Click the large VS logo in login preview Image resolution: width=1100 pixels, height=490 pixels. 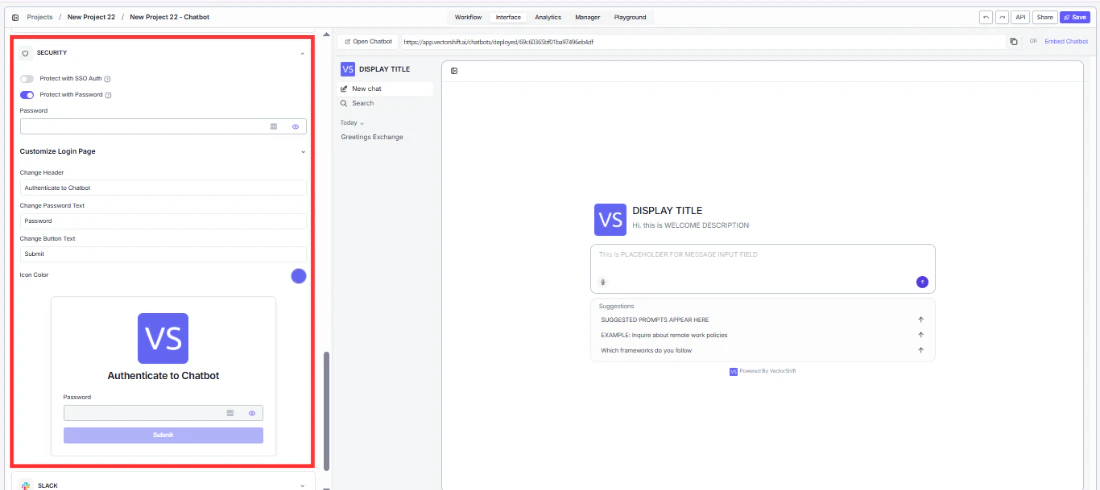[x=163, y=338]
